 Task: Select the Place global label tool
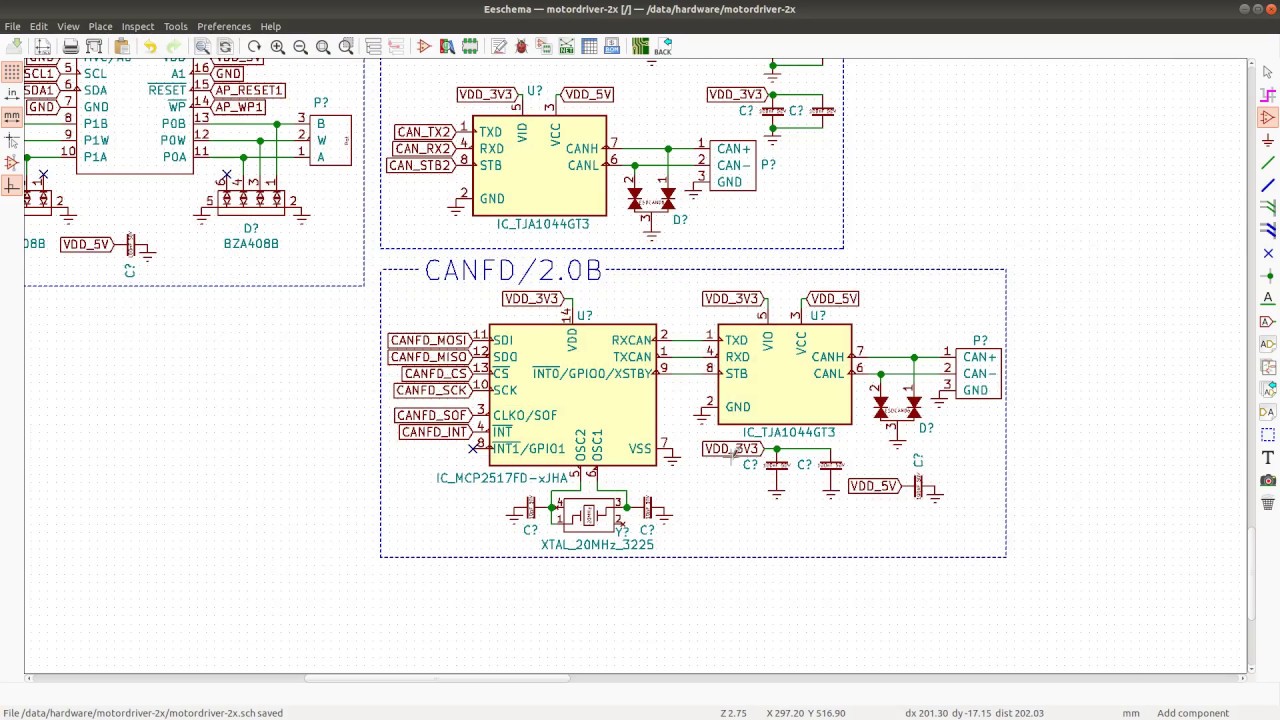tap(1268, 321)
